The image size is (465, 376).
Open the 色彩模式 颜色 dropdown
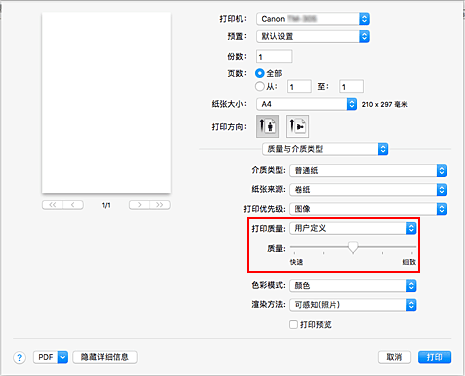pos(353,286)
